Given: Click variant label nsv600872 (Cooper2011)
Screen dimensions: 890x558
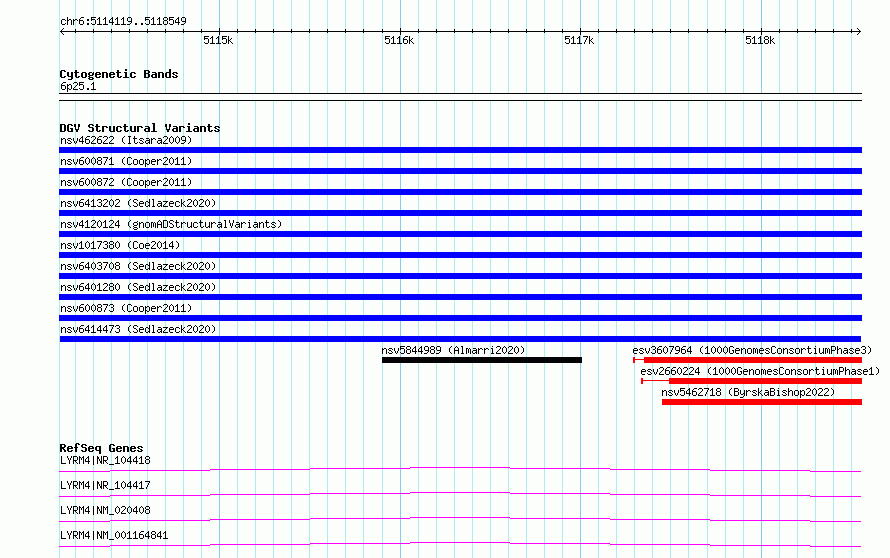Looking at the screenshot, I should click(x=126, y=182).
